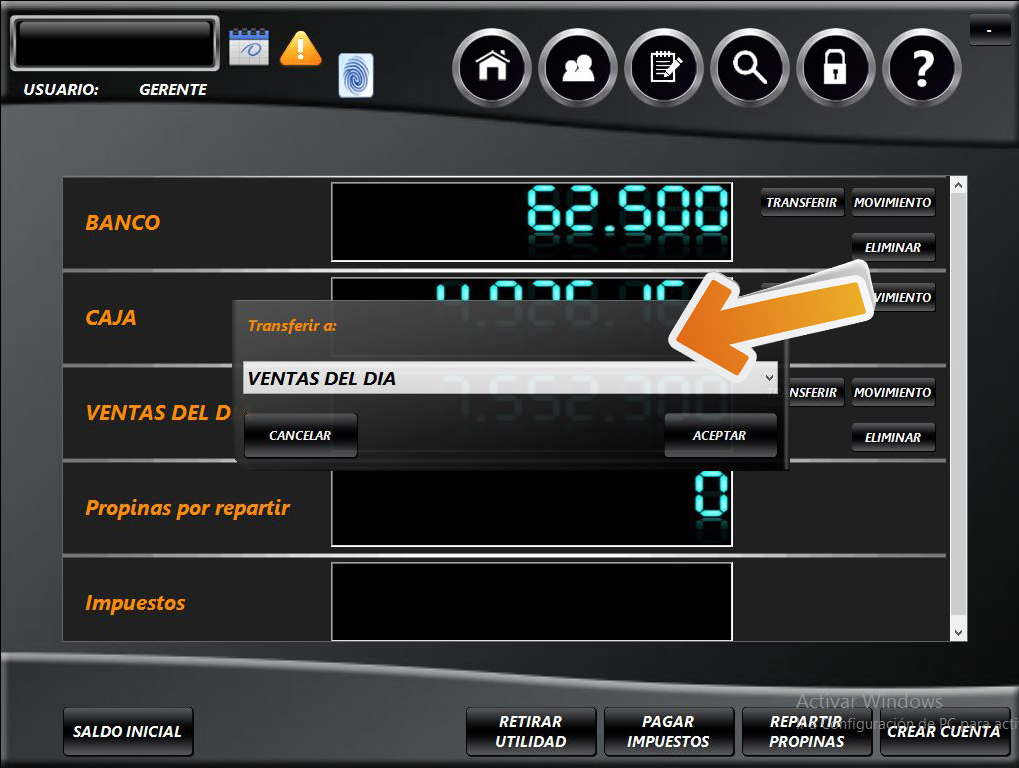Open MOVIMIENTO for BANCO account
The height and width of the screenshot is (768, 1019).
pyautogui.click(x=893, y=202)
